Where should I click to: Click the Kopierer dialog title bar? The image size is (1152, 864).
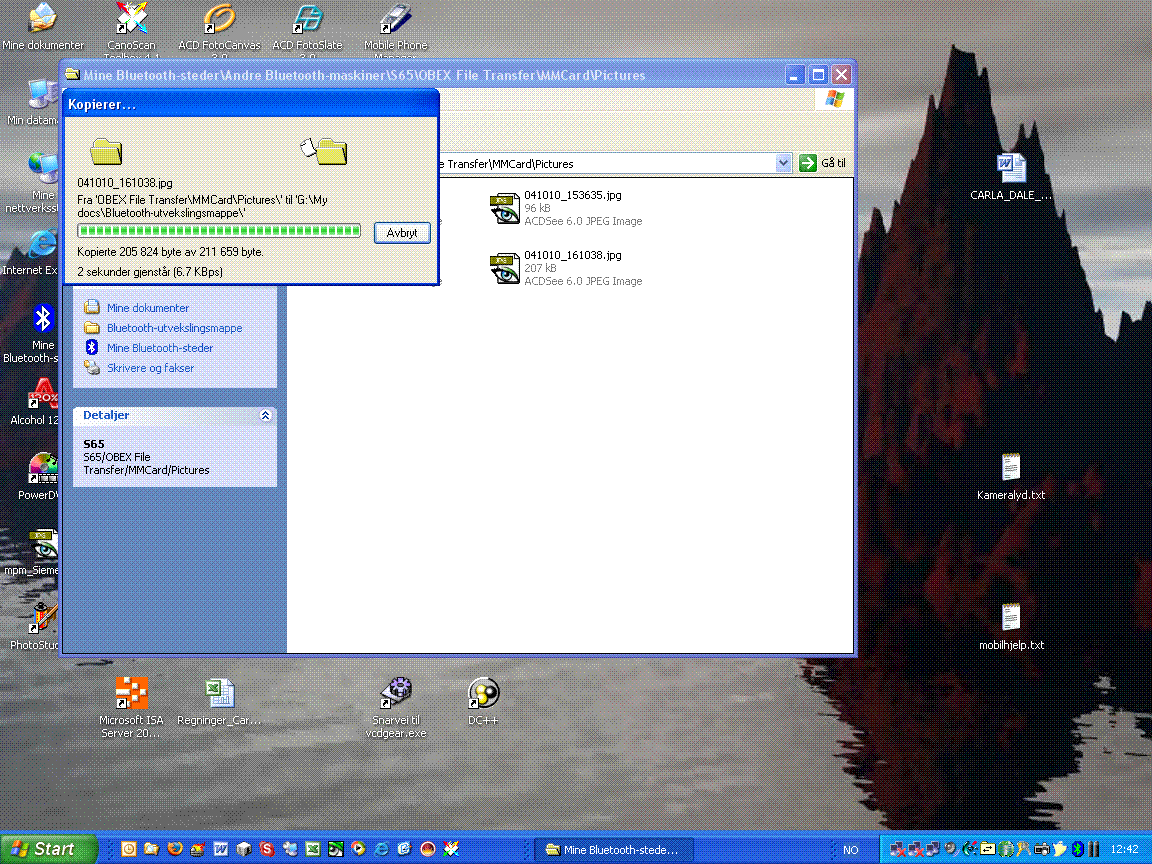coord(251,104)
